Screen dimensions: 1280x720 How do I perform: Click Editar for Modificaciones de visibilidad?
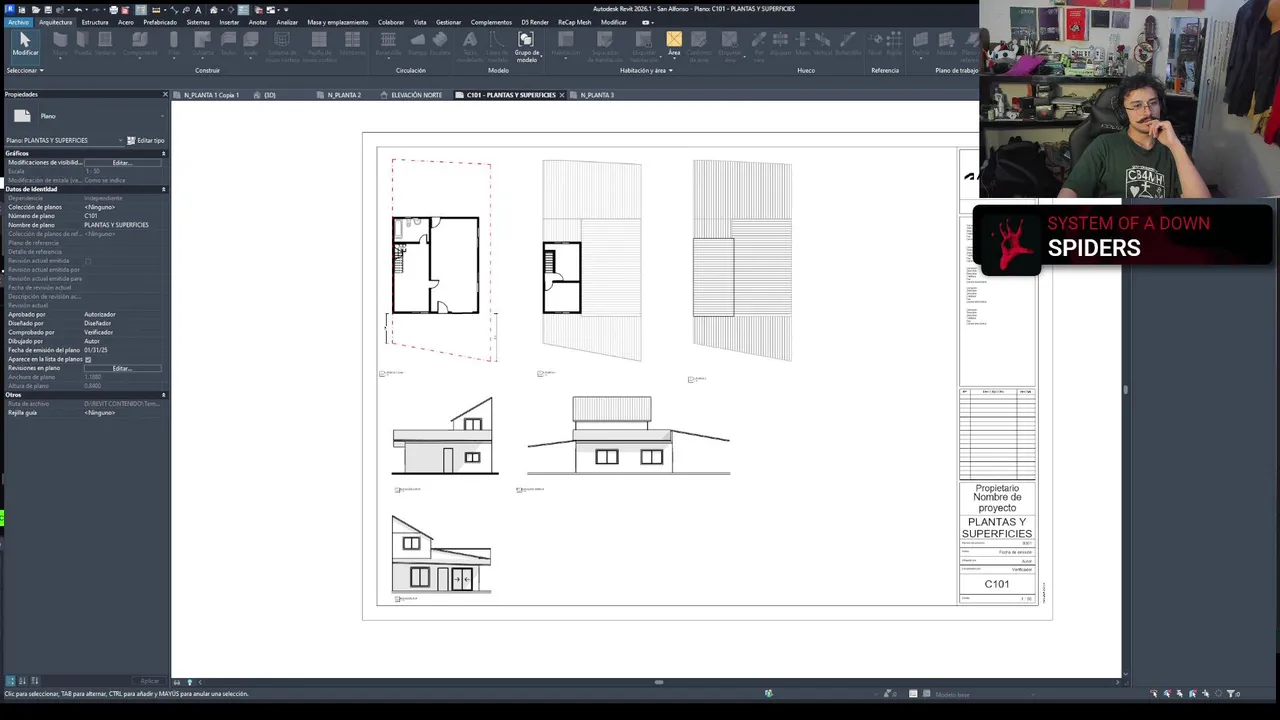click(122, 162)
